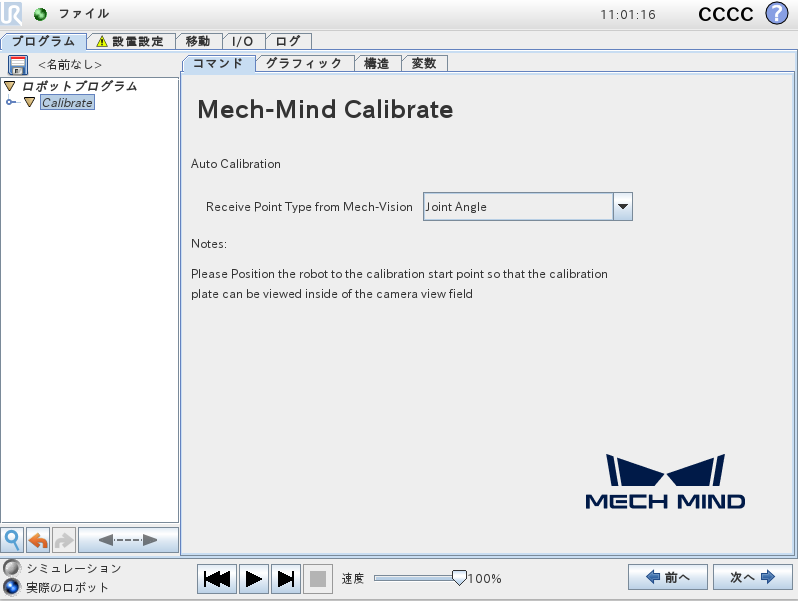Screen dimensions: 798x601
Task: Click the magnifier search icon
Action: pyautogui.click(x=12, y=540)
